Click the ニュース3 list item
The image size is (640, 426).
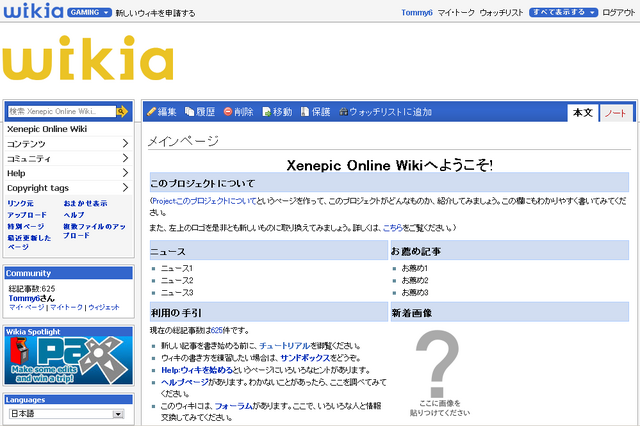click(x=177, y=293)
